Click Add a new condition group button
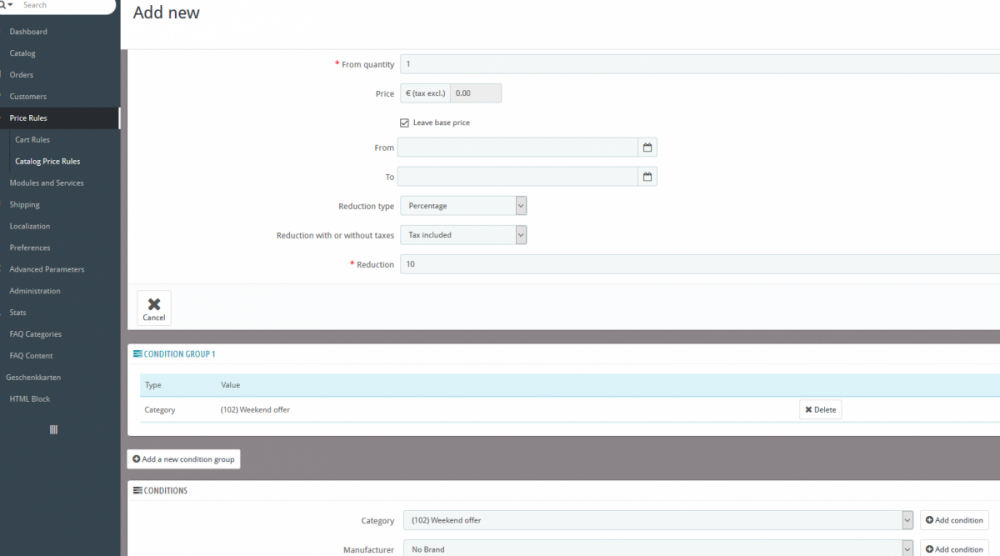This screenshot has width=1000, height=556. (184, 459)
